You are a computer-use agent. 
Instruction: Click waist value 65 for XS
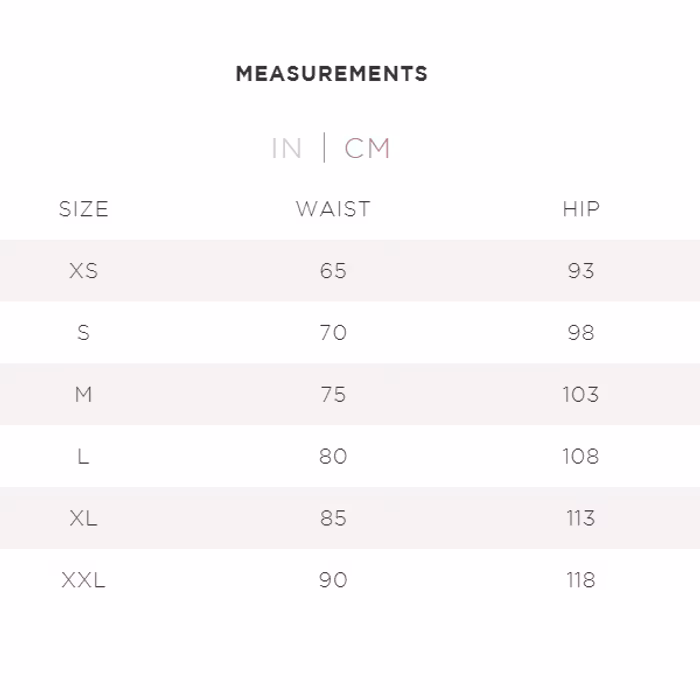(x=333, y=271)
